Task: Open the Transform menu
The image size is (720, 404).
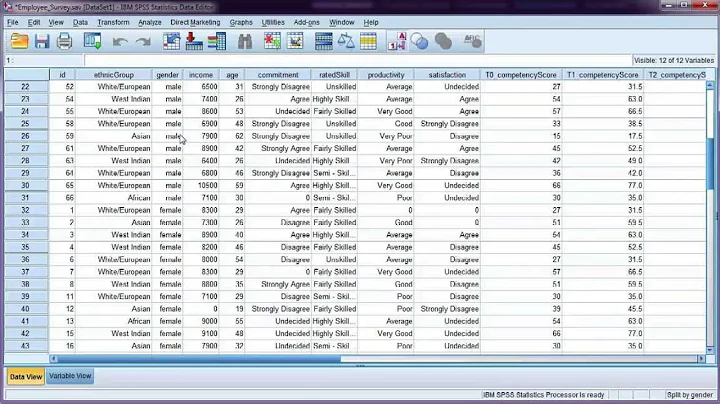Action: coord(113,22)
